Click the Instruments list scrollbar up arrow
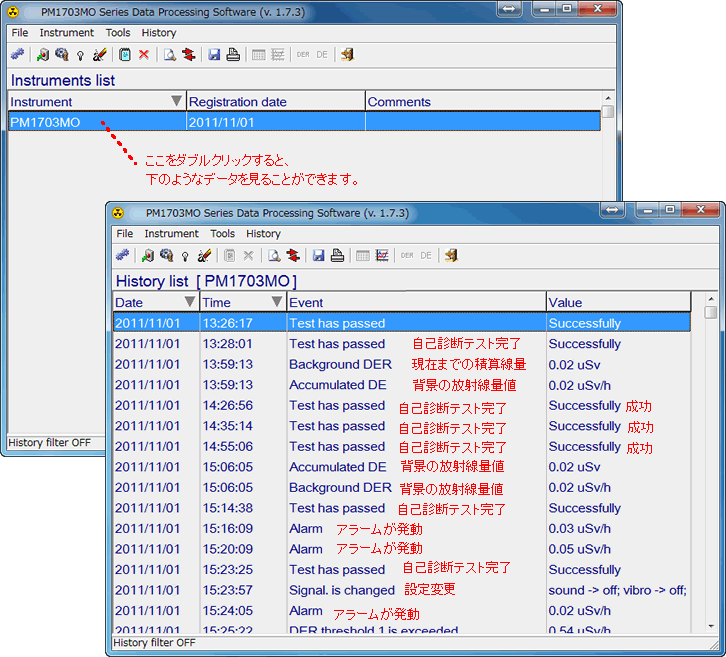The width and height of the screenshot is (726, 657). 608,98
